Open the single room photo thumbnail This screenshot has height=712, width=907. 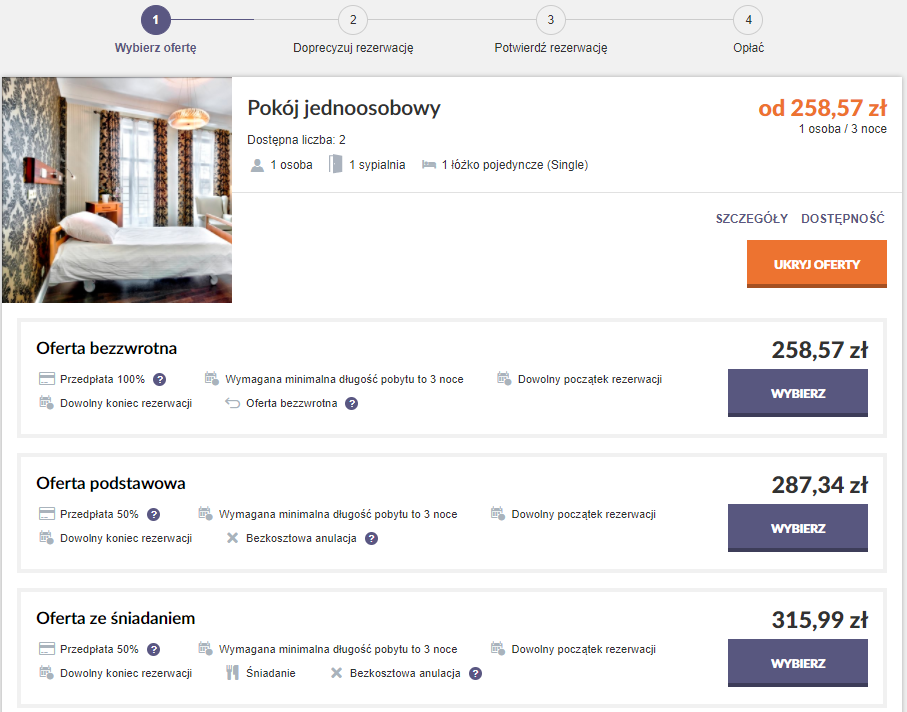(x=117, y=190)
